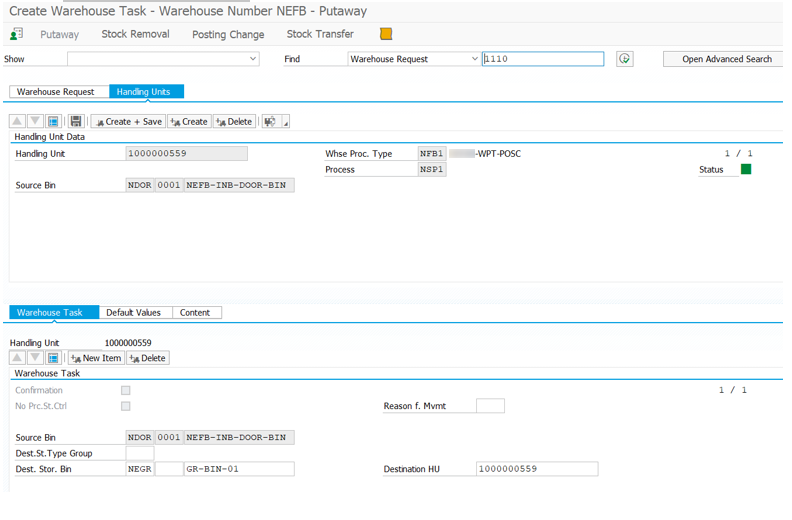Tick the Confirmation checkbox
The width and height of the screenshot is (792, 520).
point(126,390)
